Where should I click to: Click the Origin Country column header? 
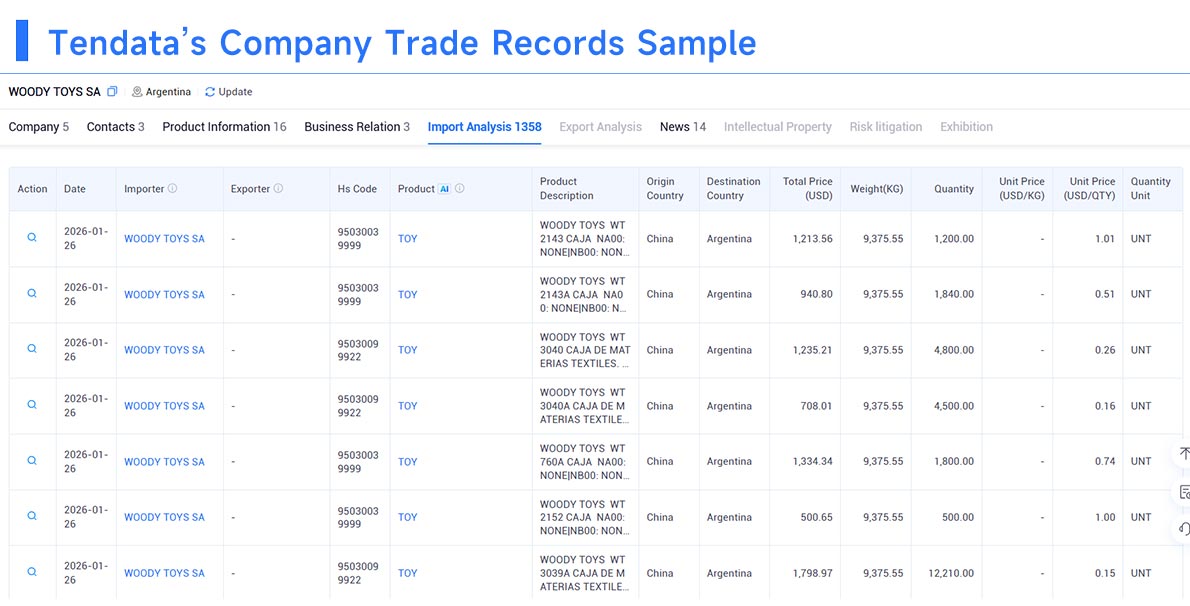pos(665,188)
